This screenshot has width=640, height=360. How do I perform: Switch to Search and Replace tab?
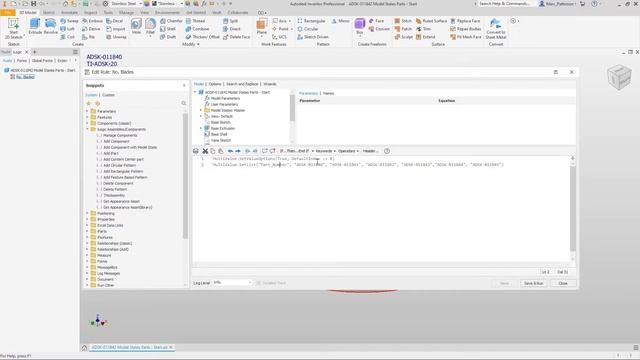click(242, 84)
